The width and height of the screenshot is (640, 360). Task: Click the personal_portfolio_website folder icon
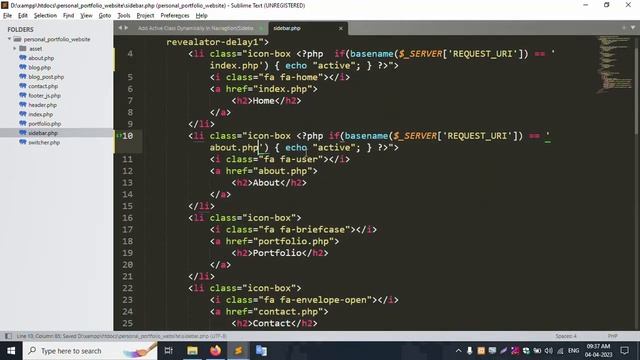(x=17, y=39)
